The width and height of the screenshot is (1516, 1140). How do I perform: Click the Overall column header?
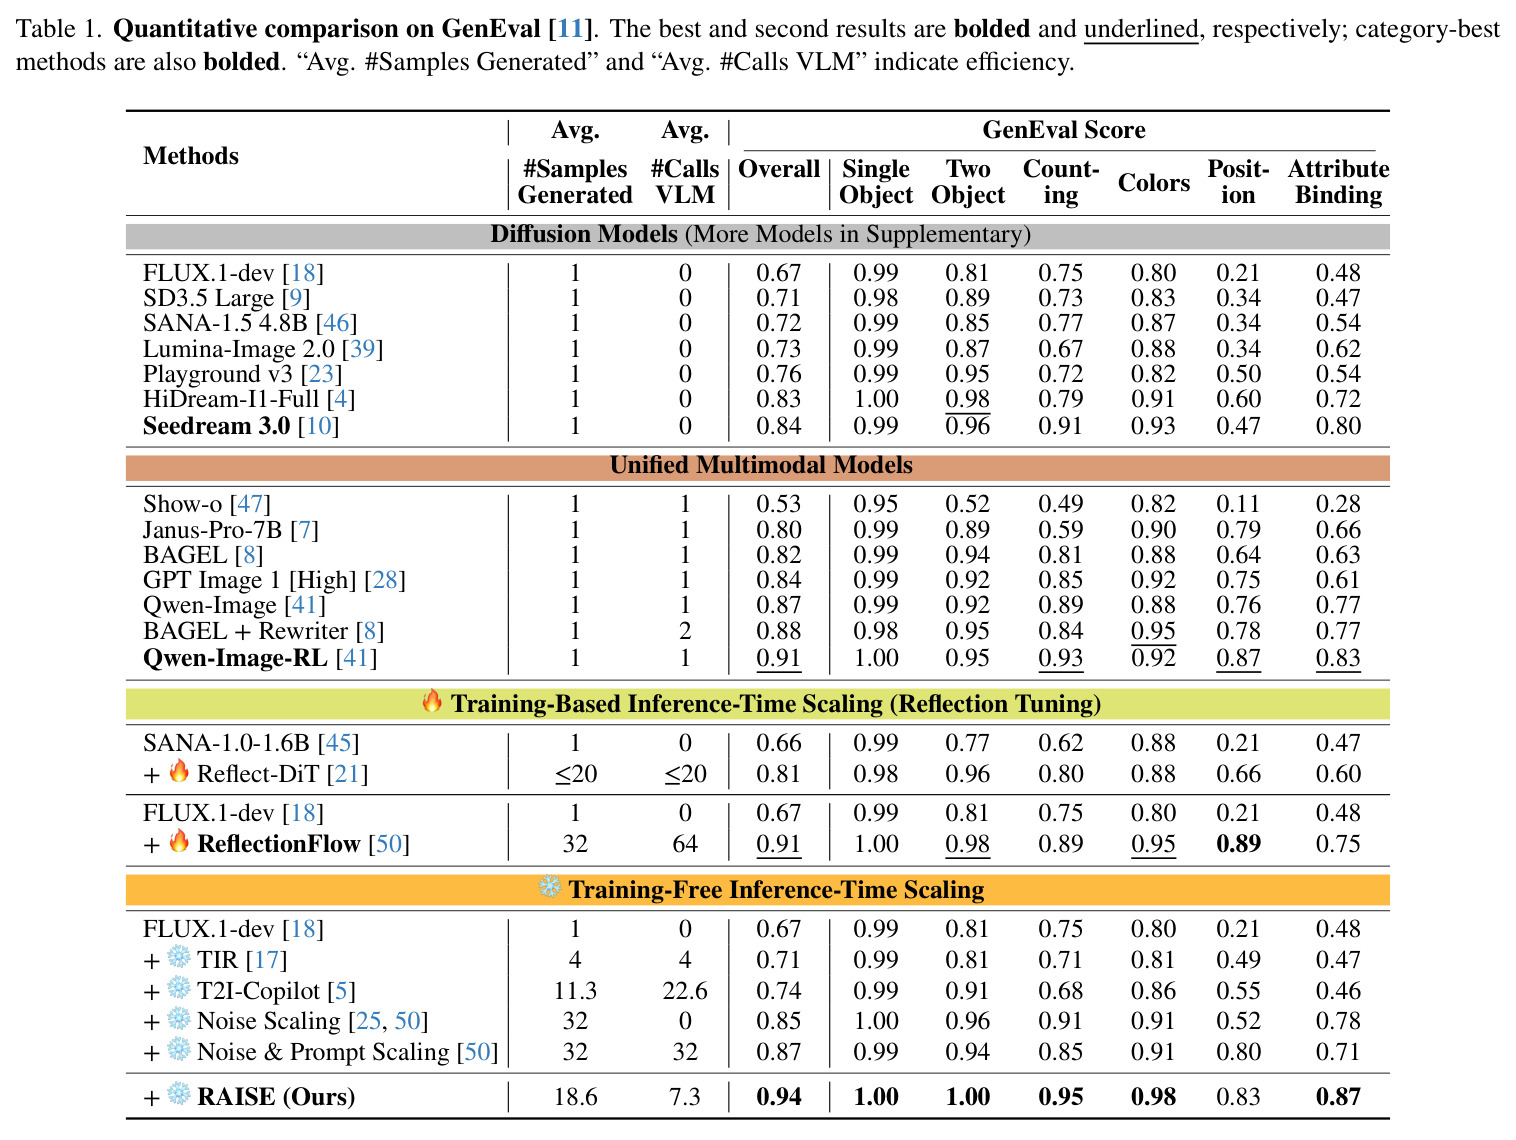(x=779, y=169)
